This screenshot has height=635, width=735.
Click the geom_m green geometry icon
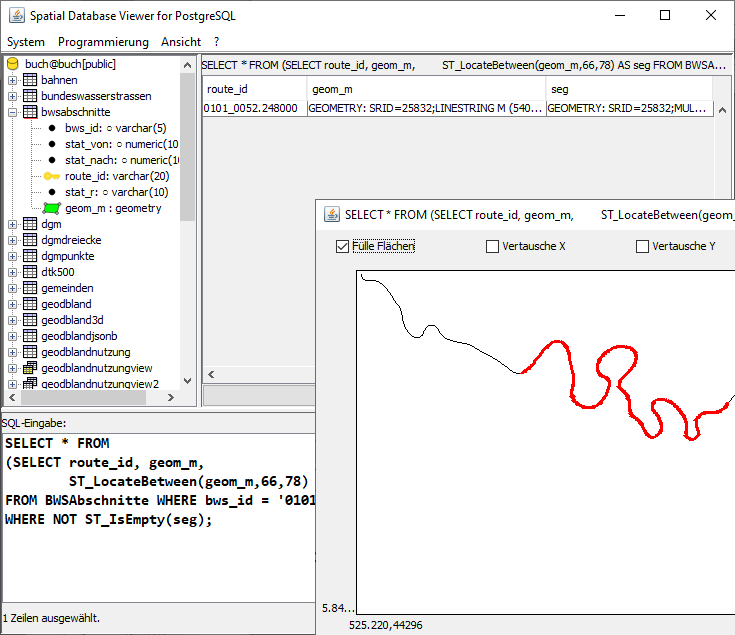pyautogui.click(x=52, y=208)
